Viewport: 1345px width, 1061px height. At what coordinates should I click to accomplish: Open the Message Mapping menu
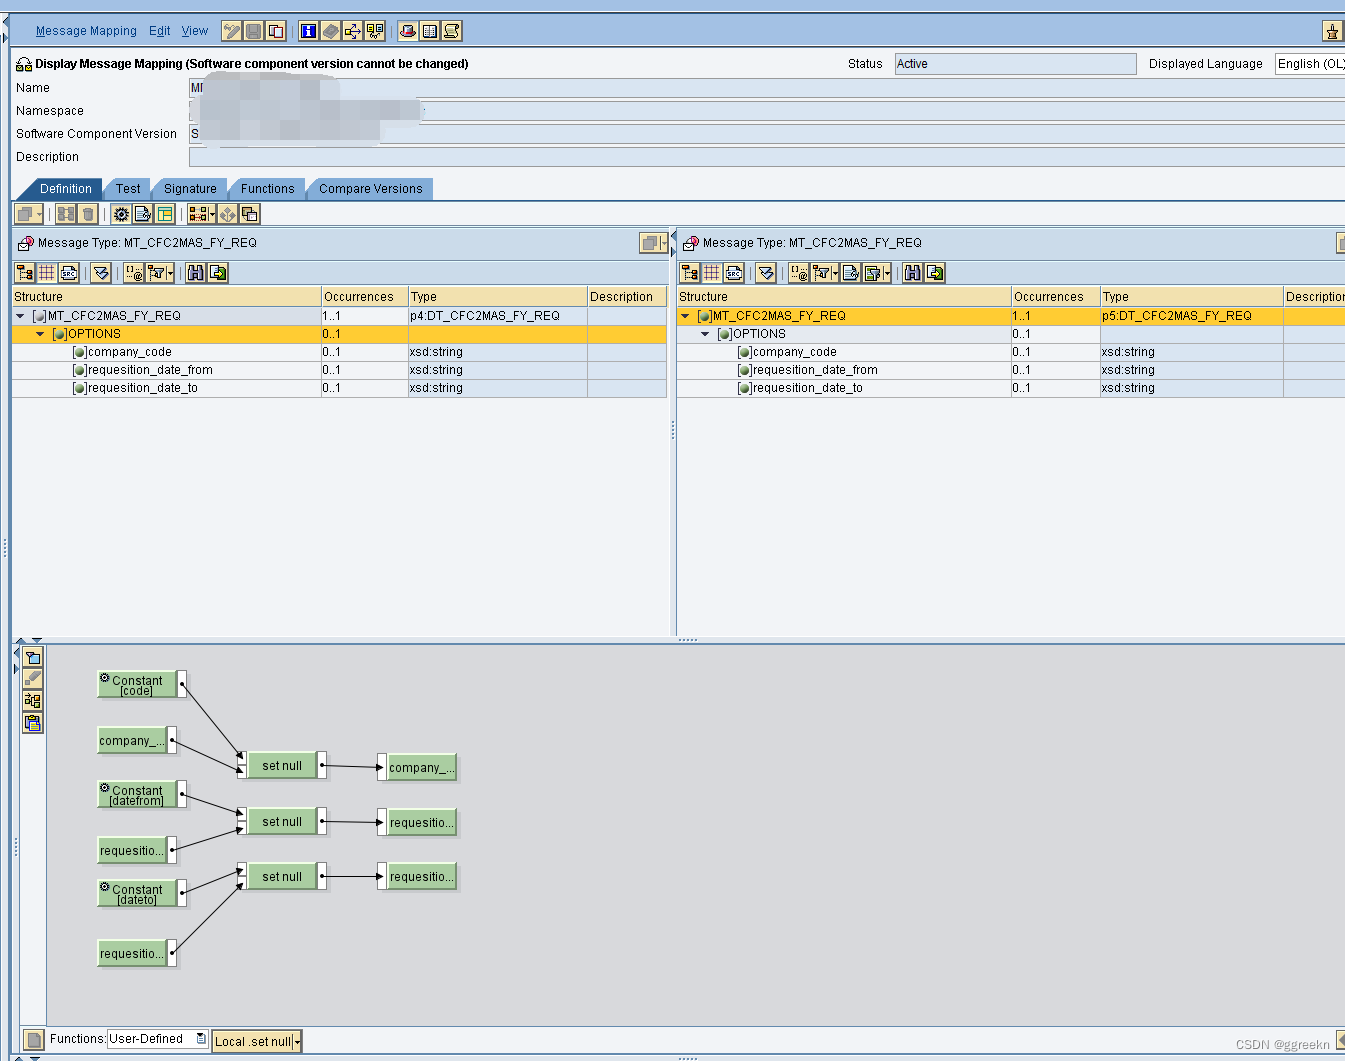point(86,31)
